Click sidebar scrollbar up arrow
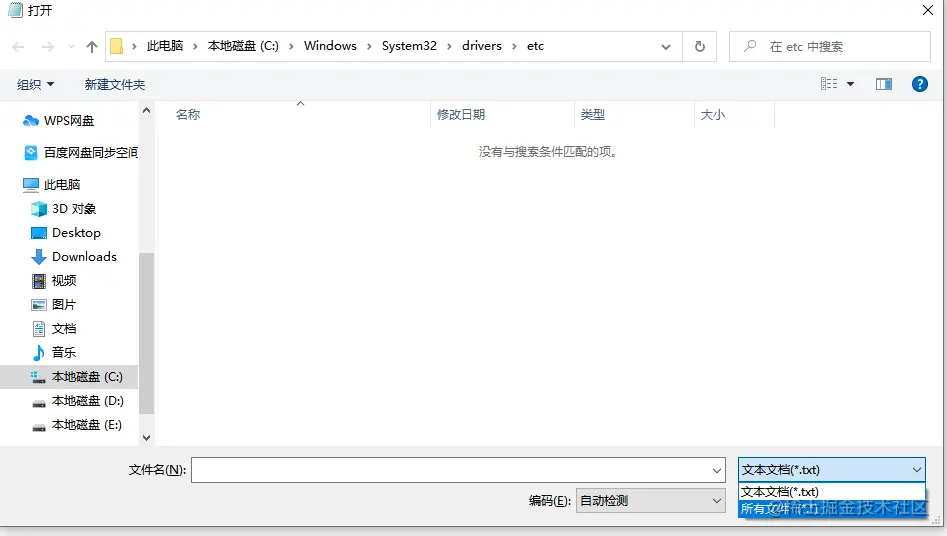This screenshot has height=536, width=947. 146,111
